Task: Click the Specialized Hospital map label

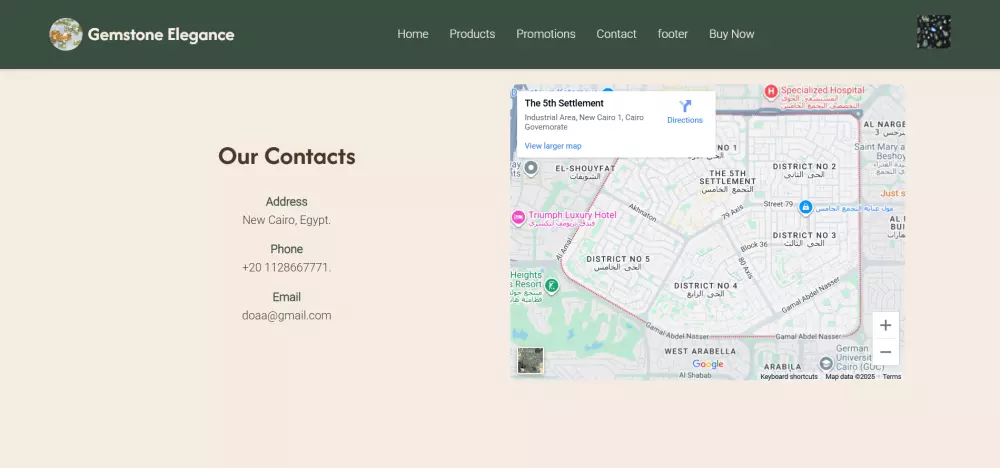Action: coord(823,90)
